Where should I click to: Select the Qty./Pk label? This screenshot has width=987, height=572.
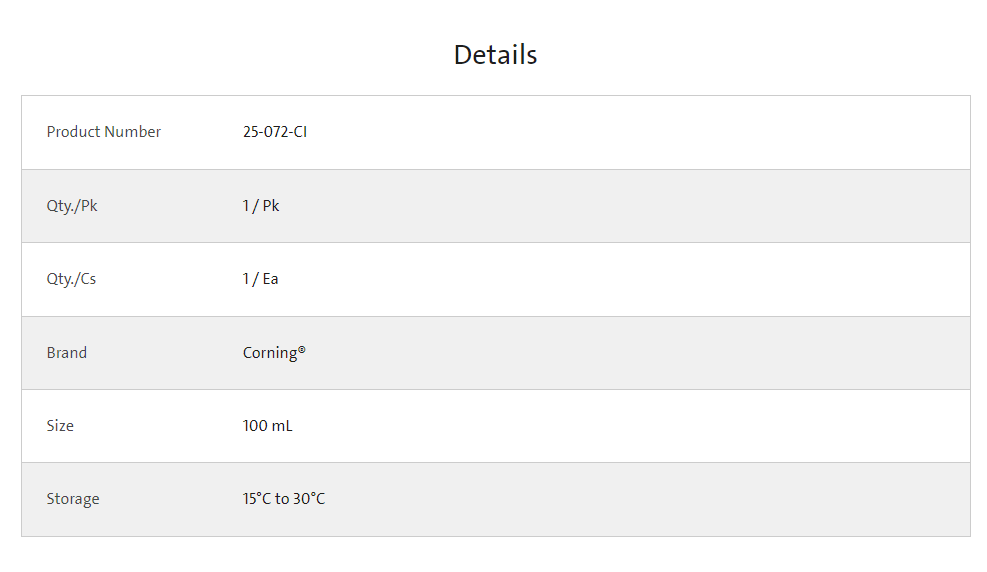pos(72,206)
